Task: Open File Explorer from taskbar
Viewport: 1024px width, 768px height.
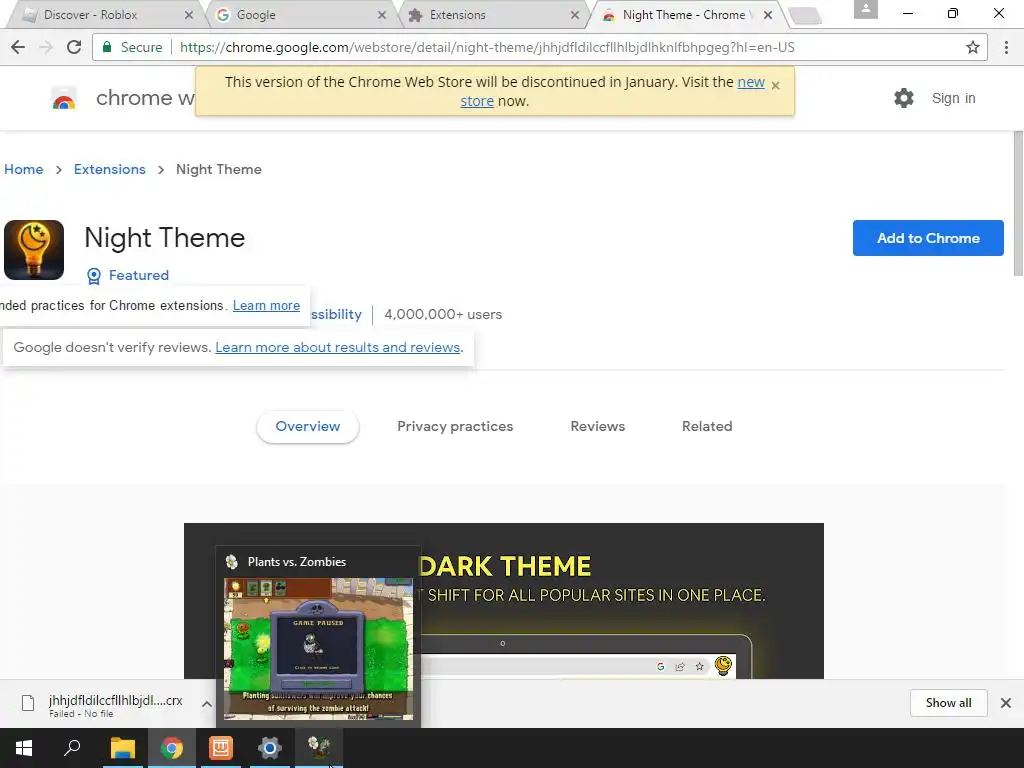Action: [x=122, y=748]
